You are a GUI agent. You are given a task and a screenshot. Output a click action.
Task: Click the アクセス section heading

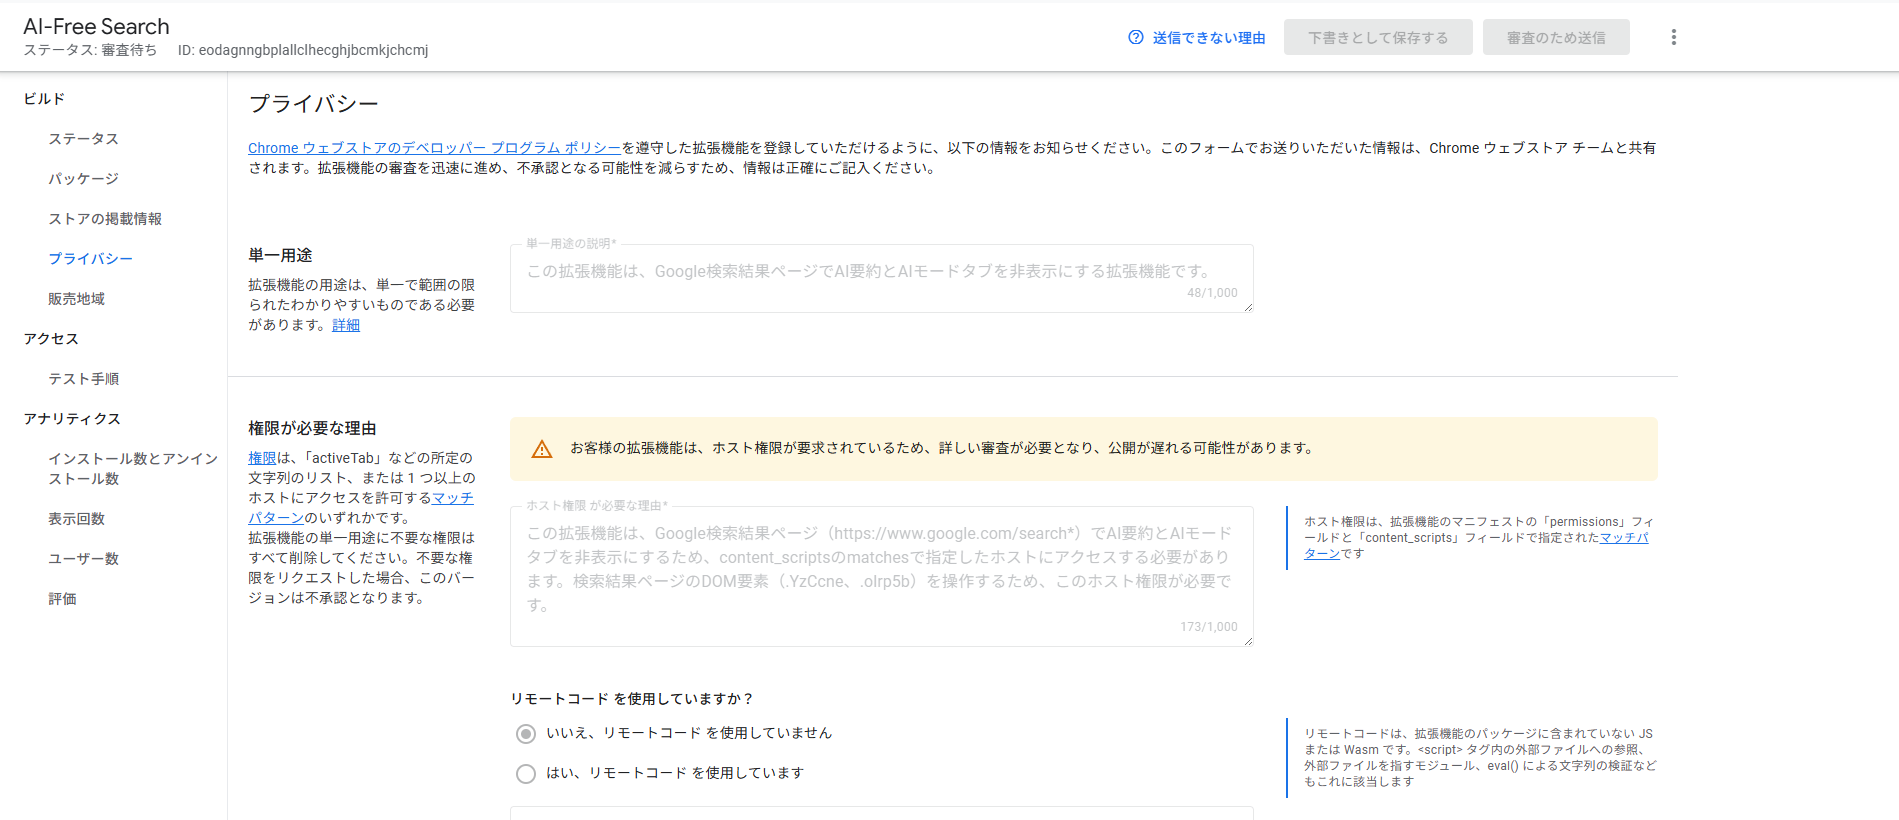coord(51,339)
